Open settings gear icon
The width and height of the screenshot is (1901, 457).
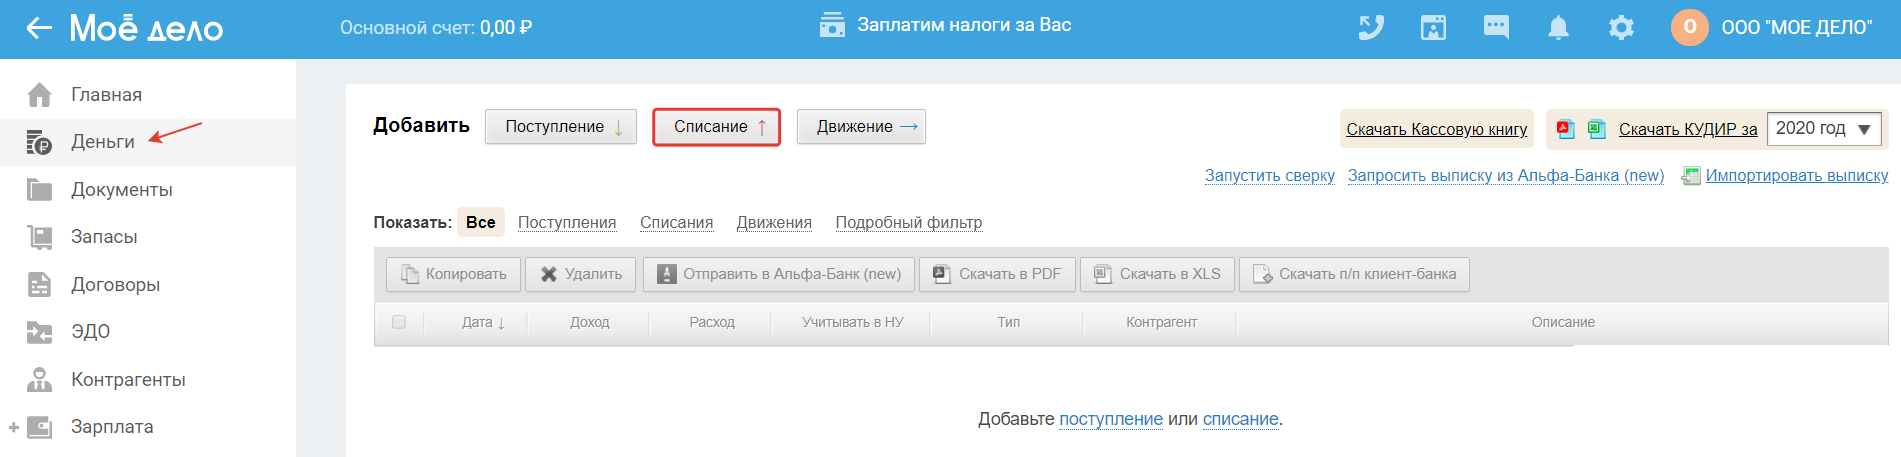(x=1621, y=28)
